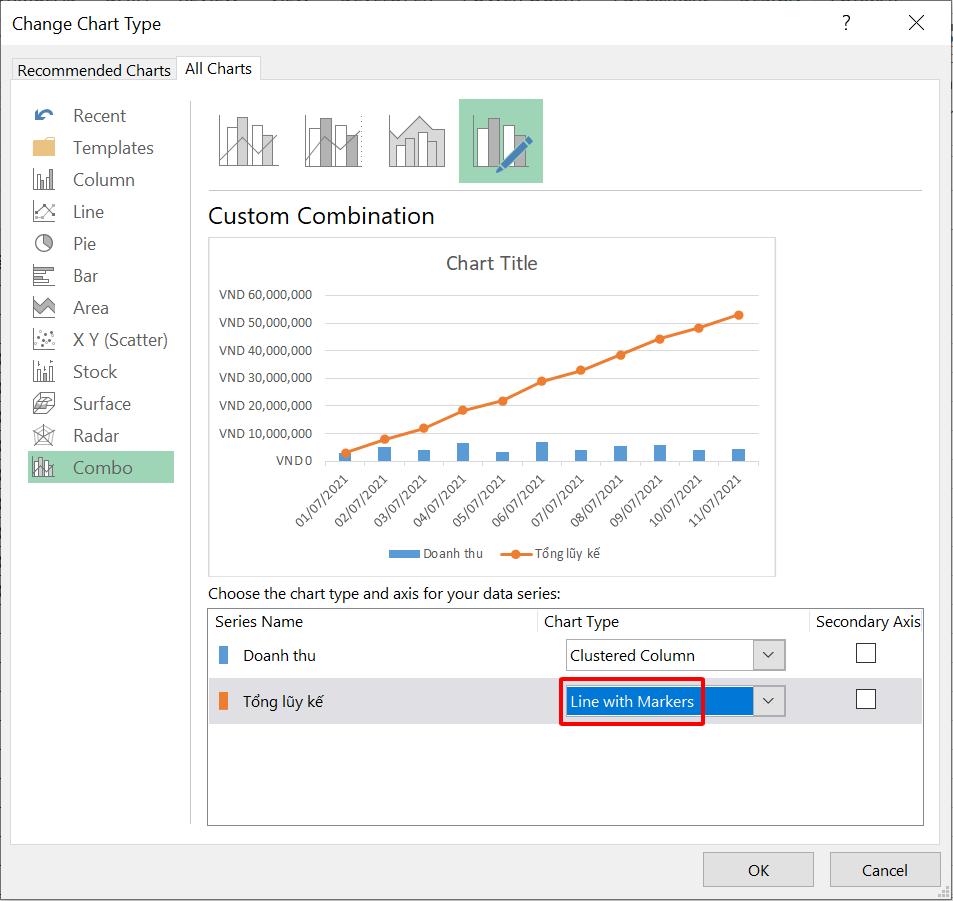Check the Templates category in the sidebar

click(x=112, y=147)
